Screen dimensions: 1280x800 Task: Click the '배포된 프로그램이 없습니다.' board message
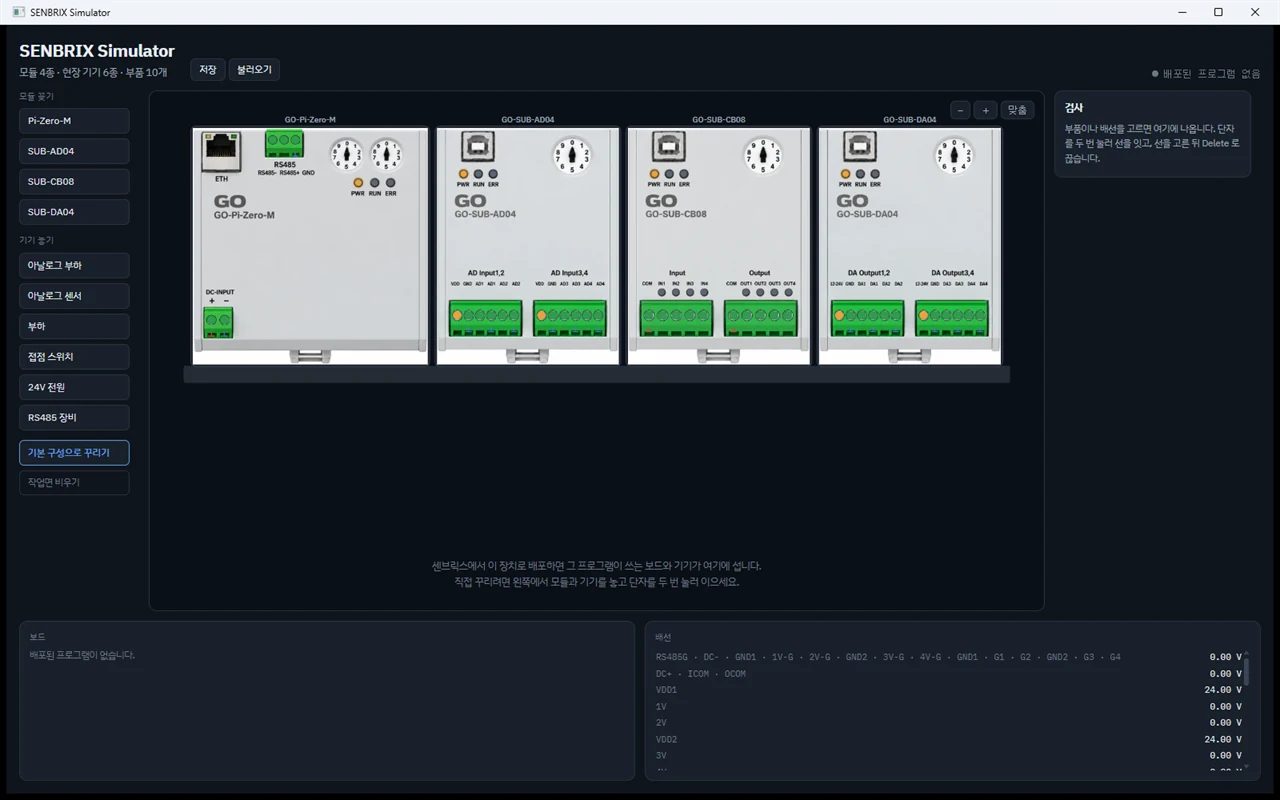[82, 655]
